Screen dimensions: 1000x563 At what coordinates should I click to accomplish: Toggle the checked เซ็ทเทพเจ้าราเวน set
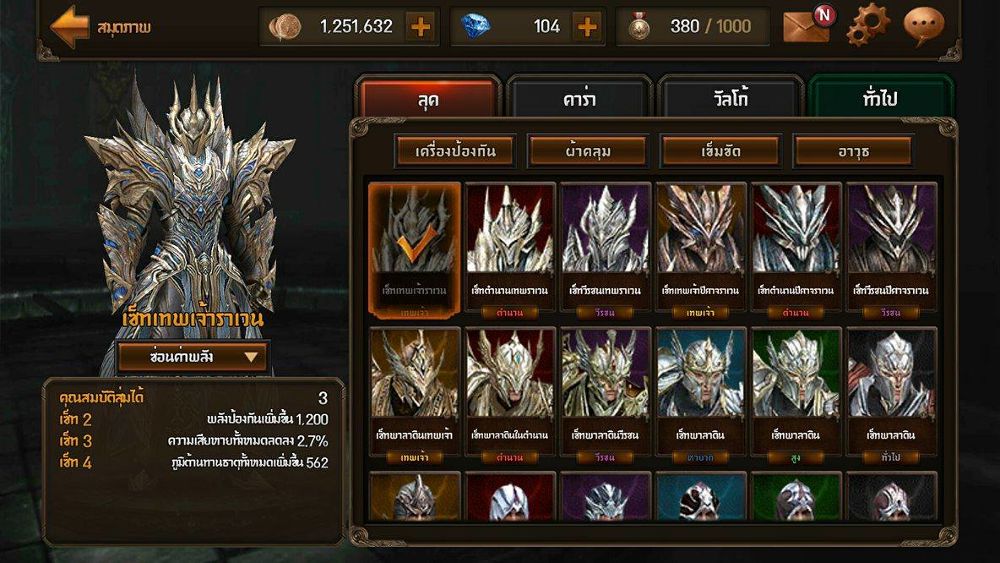[x=414, y=250]
